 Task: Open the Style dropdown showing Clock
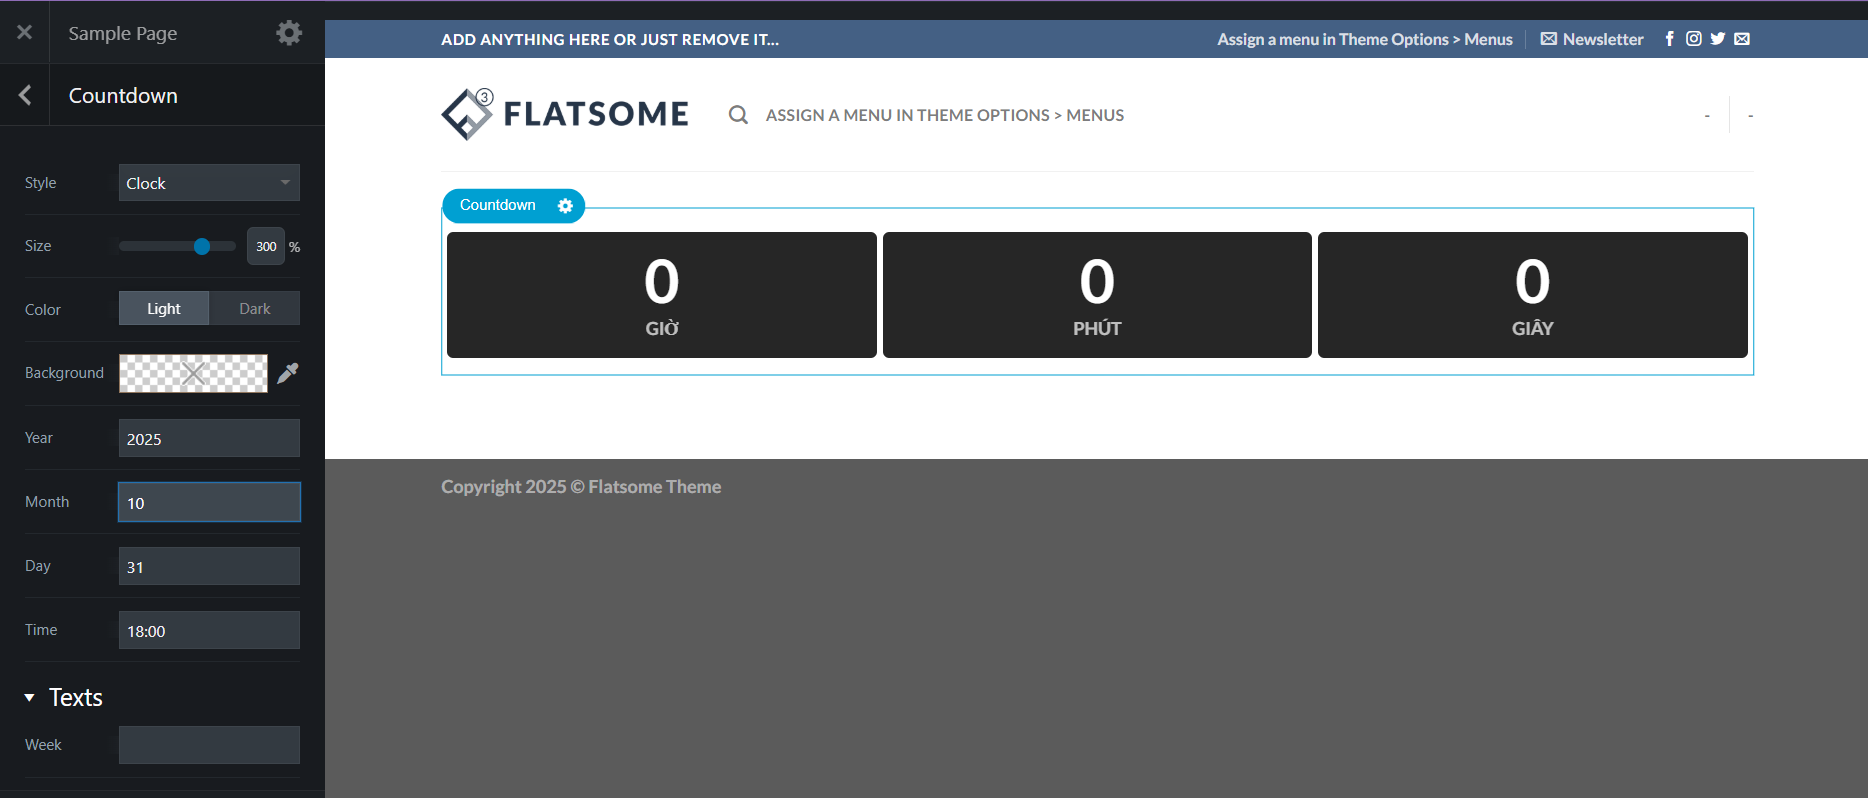[209, 183]
